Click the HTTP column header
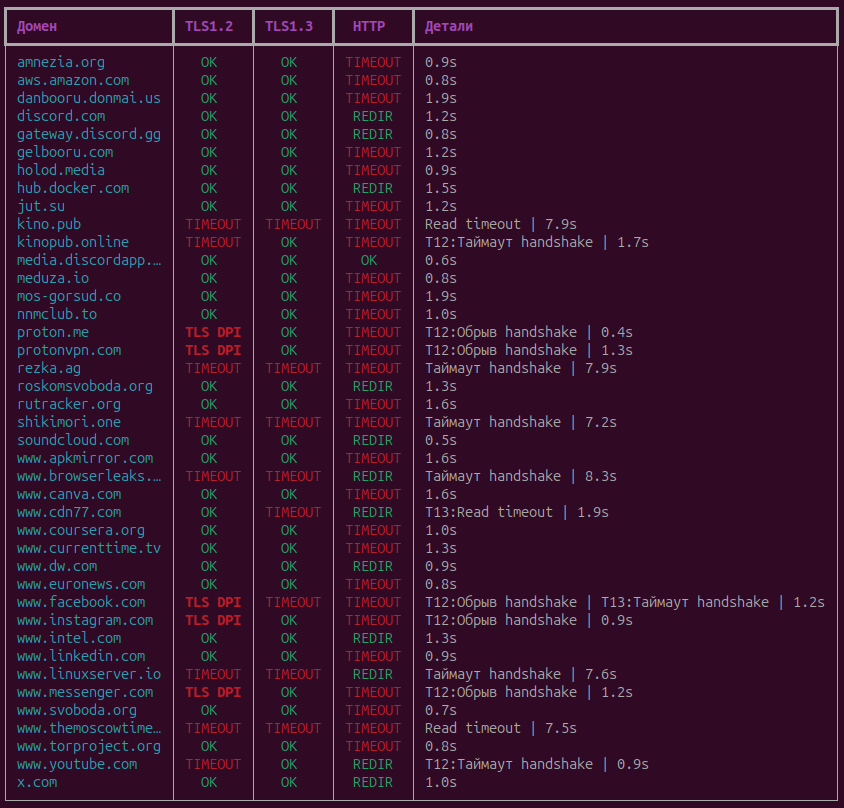 tap(369, 27)
